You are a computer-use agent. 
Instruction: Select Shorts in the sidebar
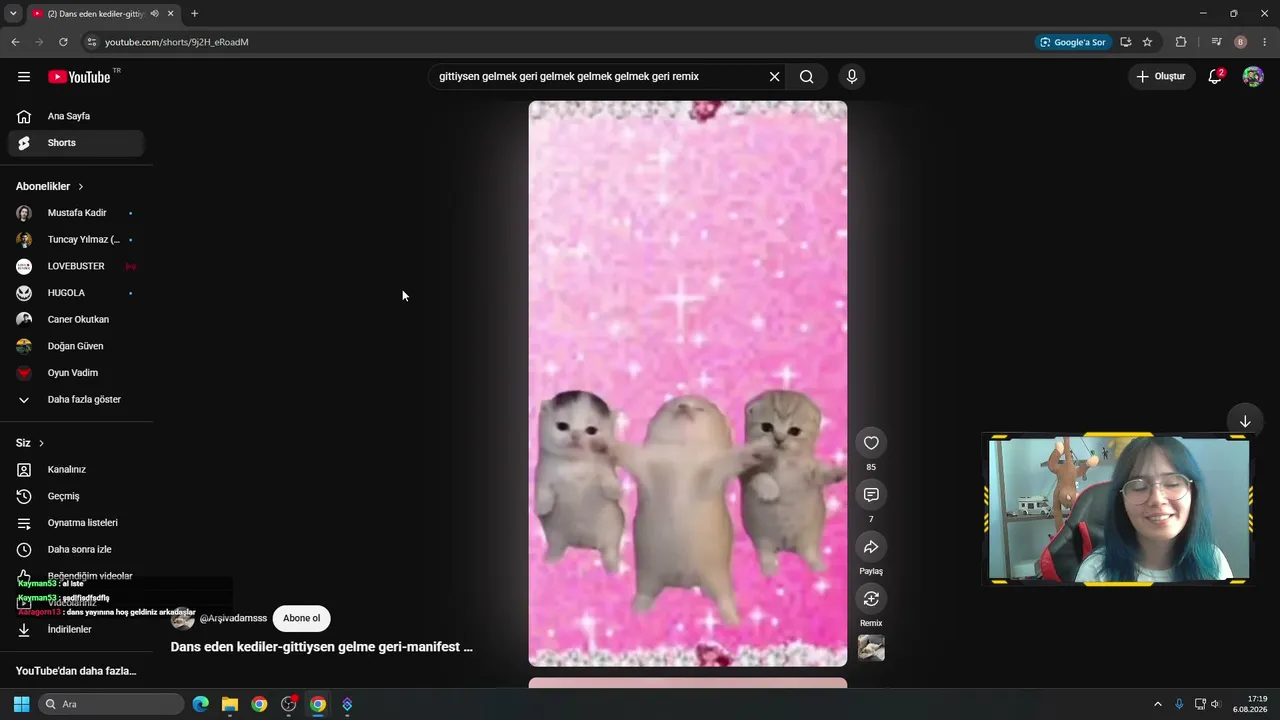[76, 143]
